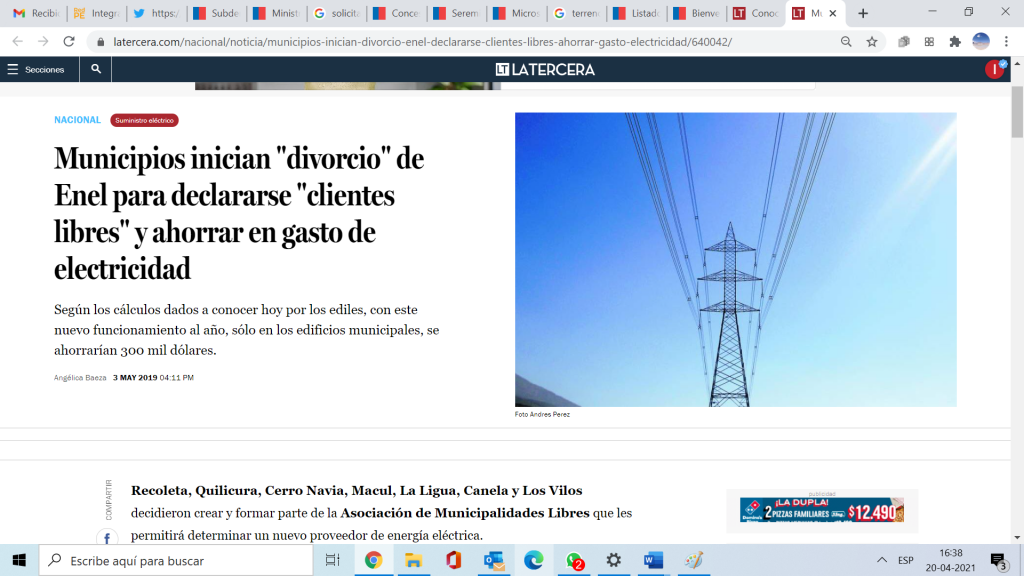Switch to the Google solicita tab

[x=336, y=13]
